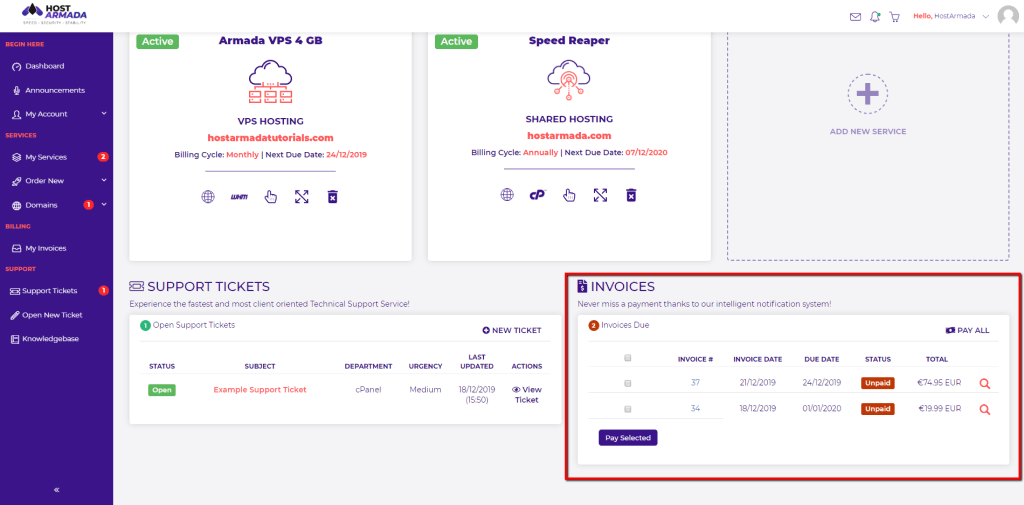Open the Example Support Ticket subject link

260,389
